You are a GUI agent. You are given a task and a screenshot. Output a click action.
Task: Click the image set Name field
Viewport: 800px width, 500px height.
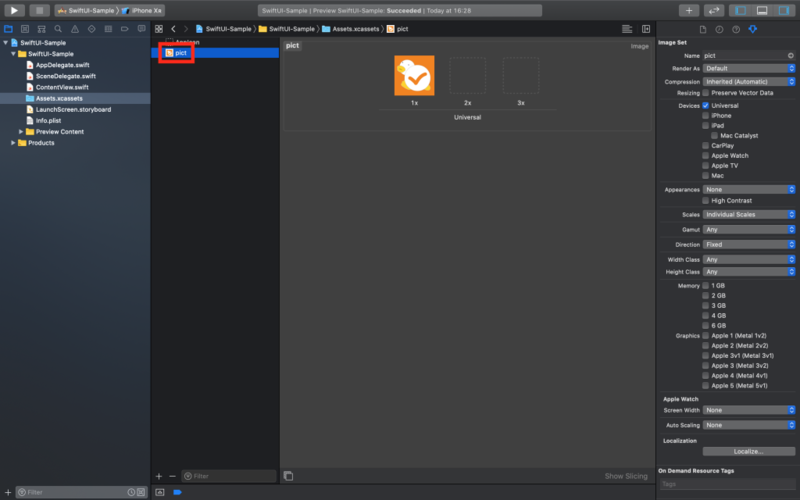click(x=749, y=56)
